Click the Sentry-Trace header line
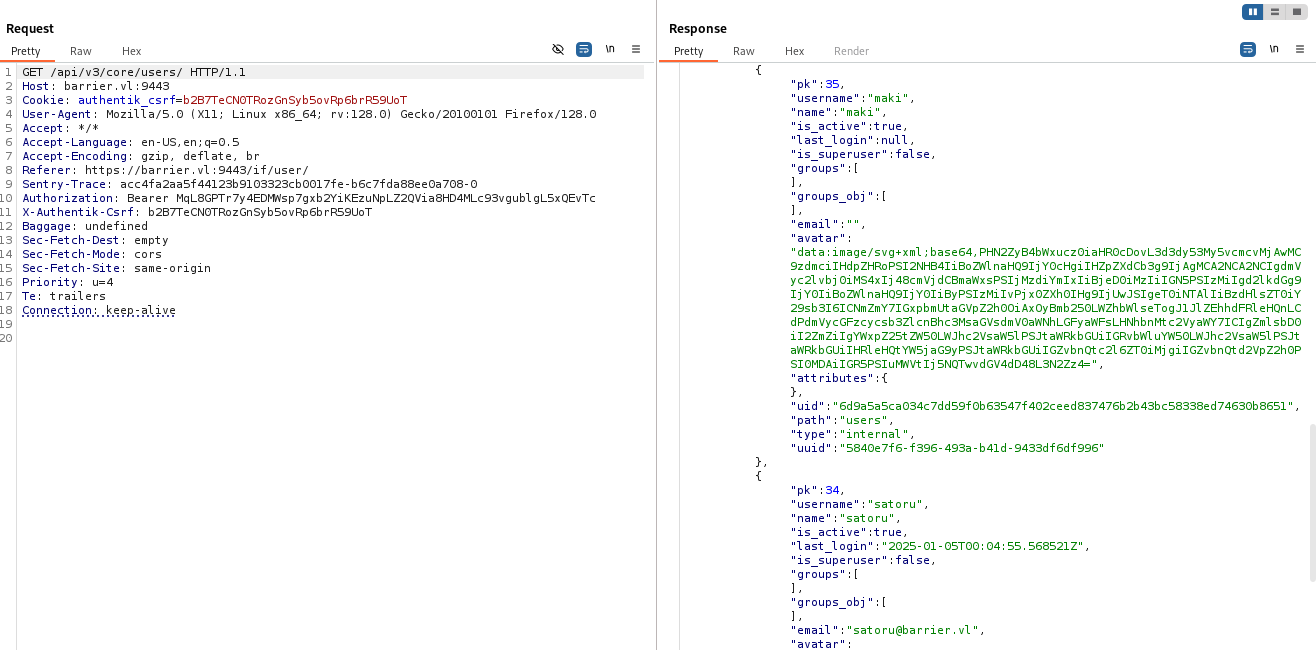 (250, 184)
